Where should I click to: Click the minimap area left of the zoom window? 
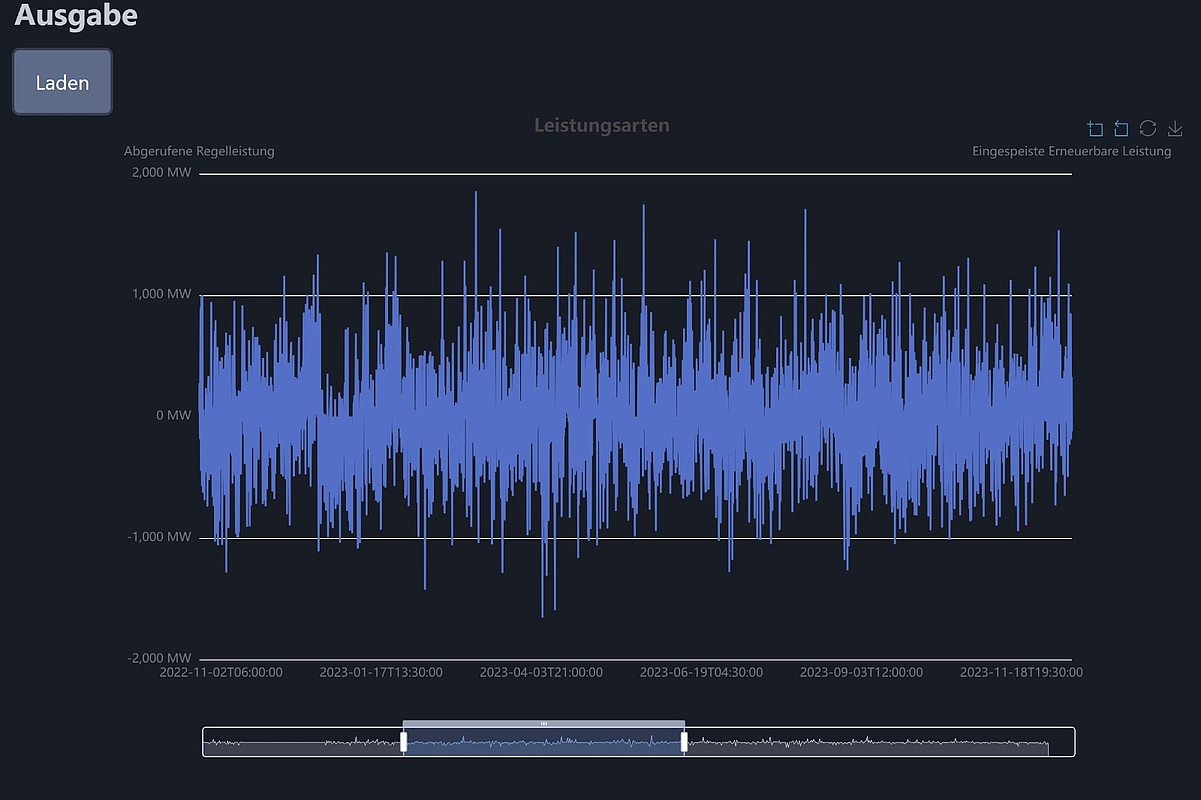(300, 741)
